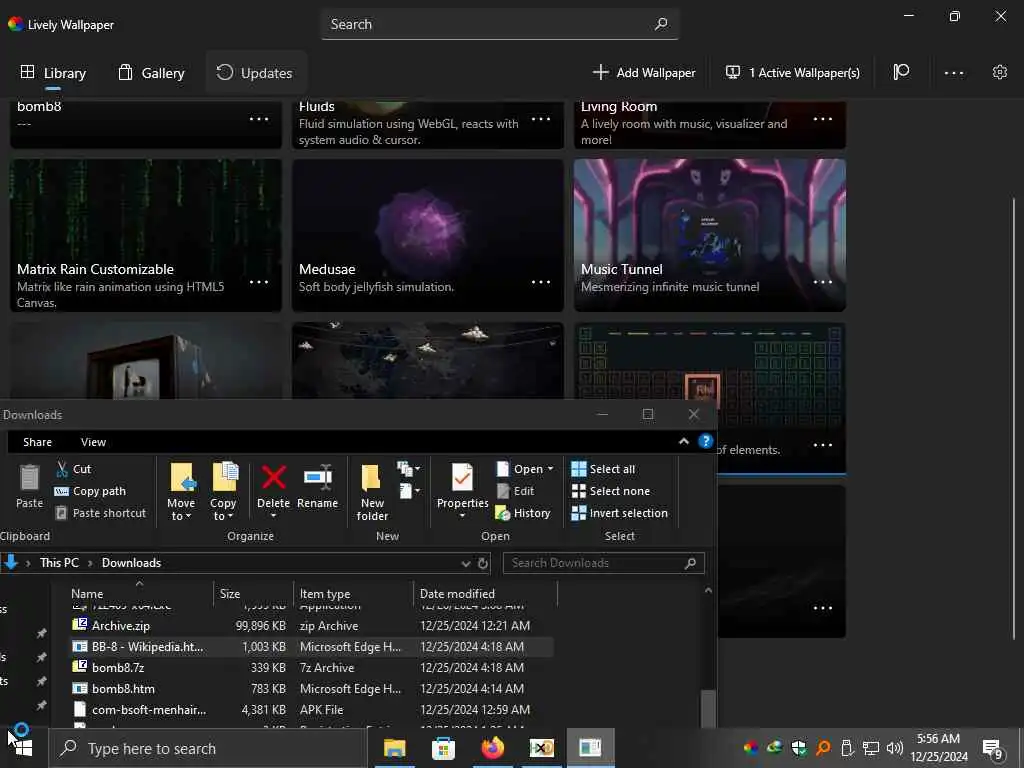1024x768 pixels.
Task: Select the BB-8 - Wikipedia.ht... file
Action: pyautogui.click(x=312, y=647)
